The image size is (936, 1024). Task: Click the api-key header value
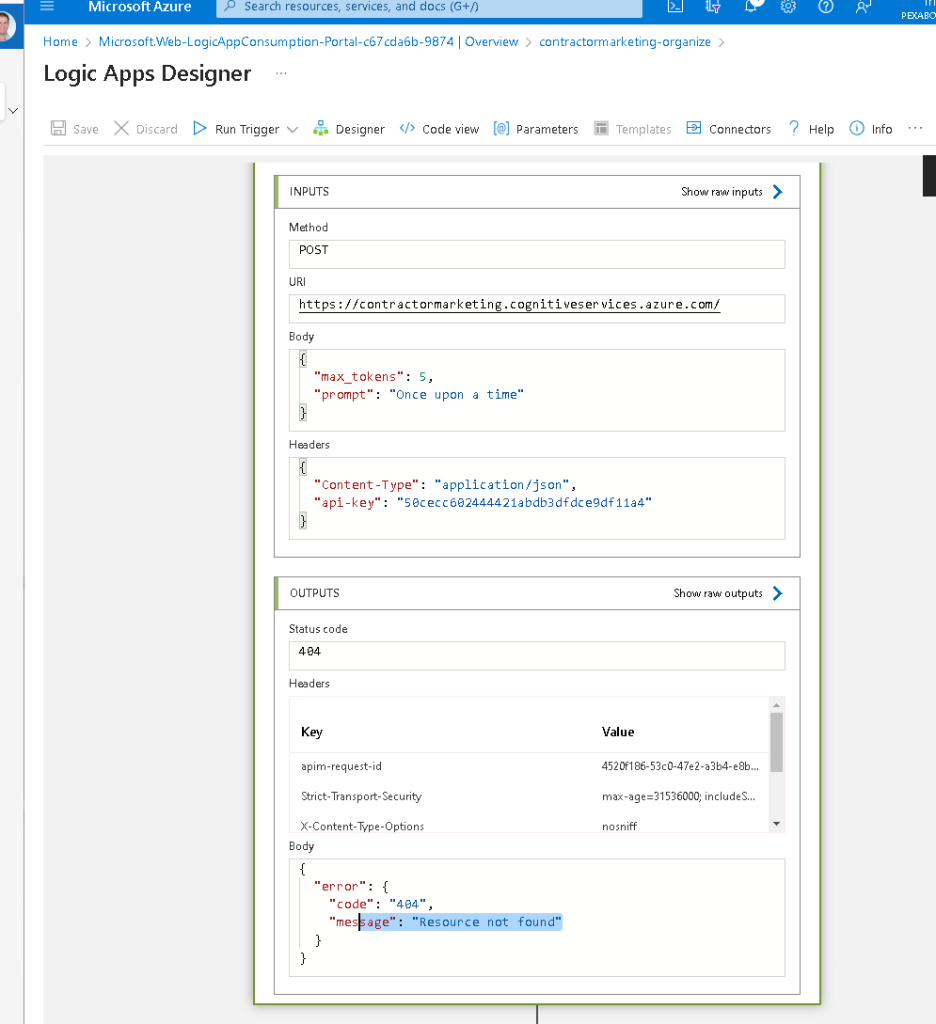524,503
